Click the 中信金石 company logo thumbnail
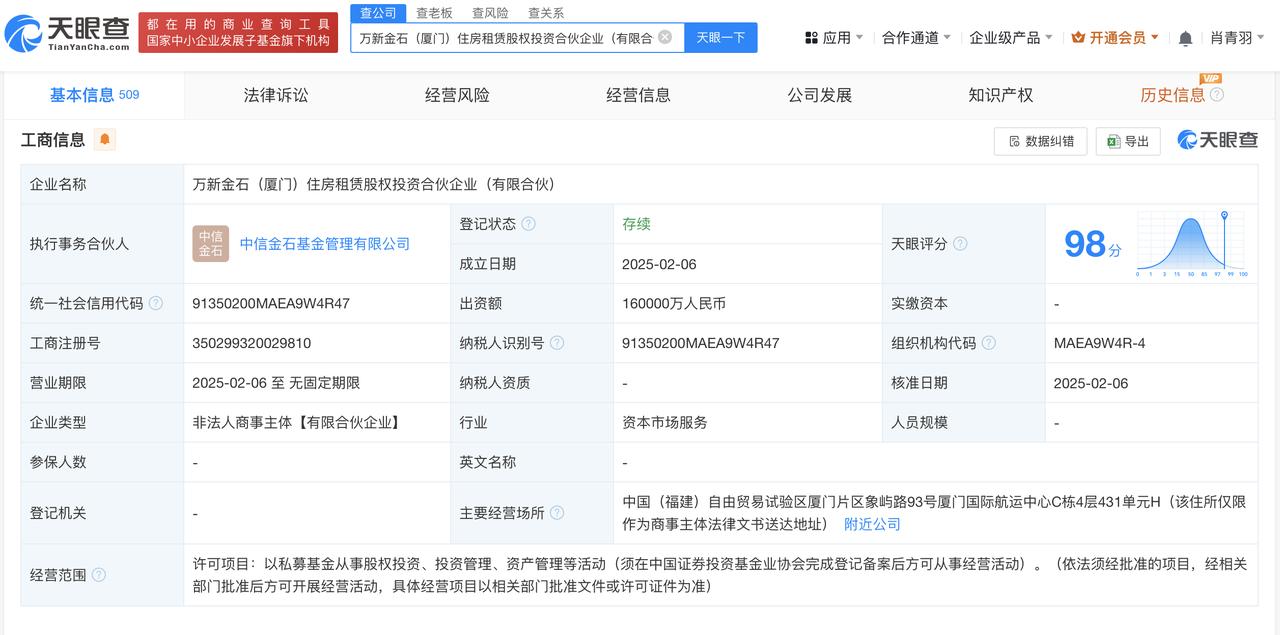This screenshot has height=635, width=1280. point(211,244)
